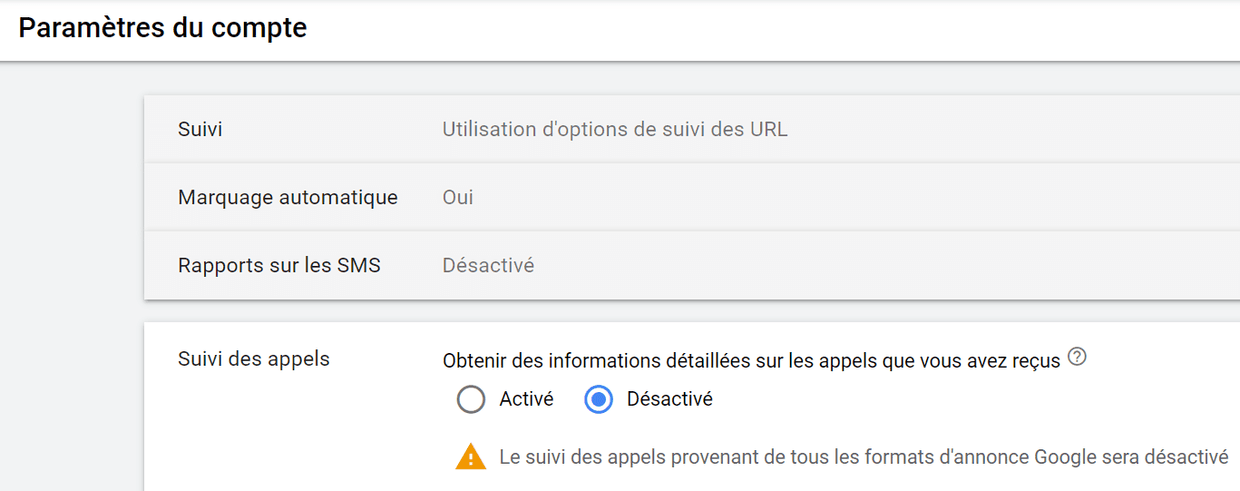Click the Suivi des appels section label
Image resolution: width=1240 pixels, height=491 pixels.
(254, 358)
